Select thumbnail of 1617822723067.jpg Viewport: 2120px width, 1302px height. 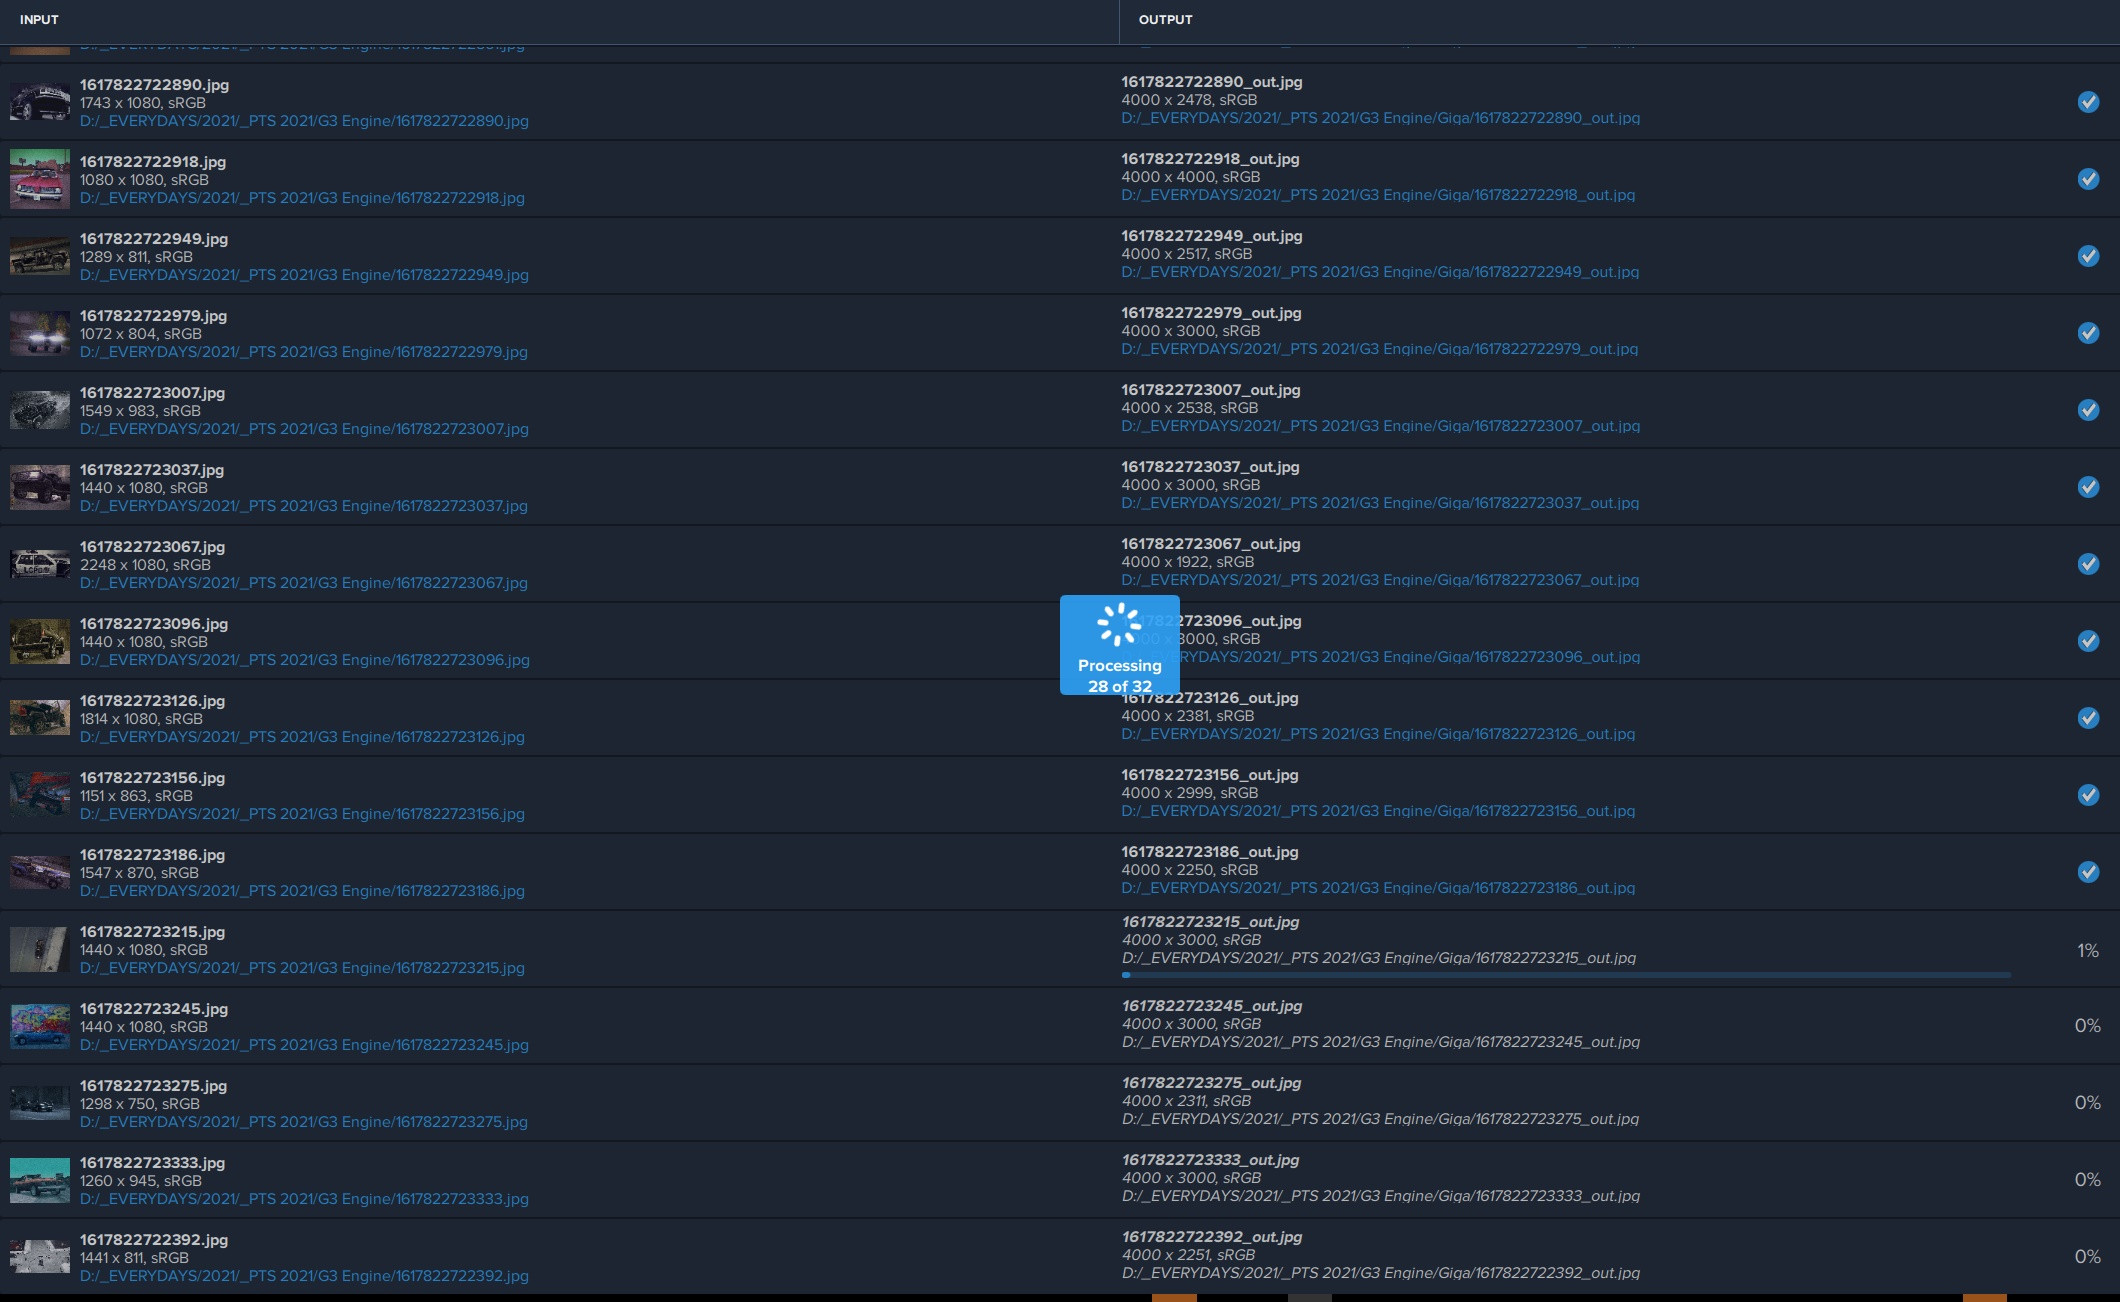click(40, 564)
